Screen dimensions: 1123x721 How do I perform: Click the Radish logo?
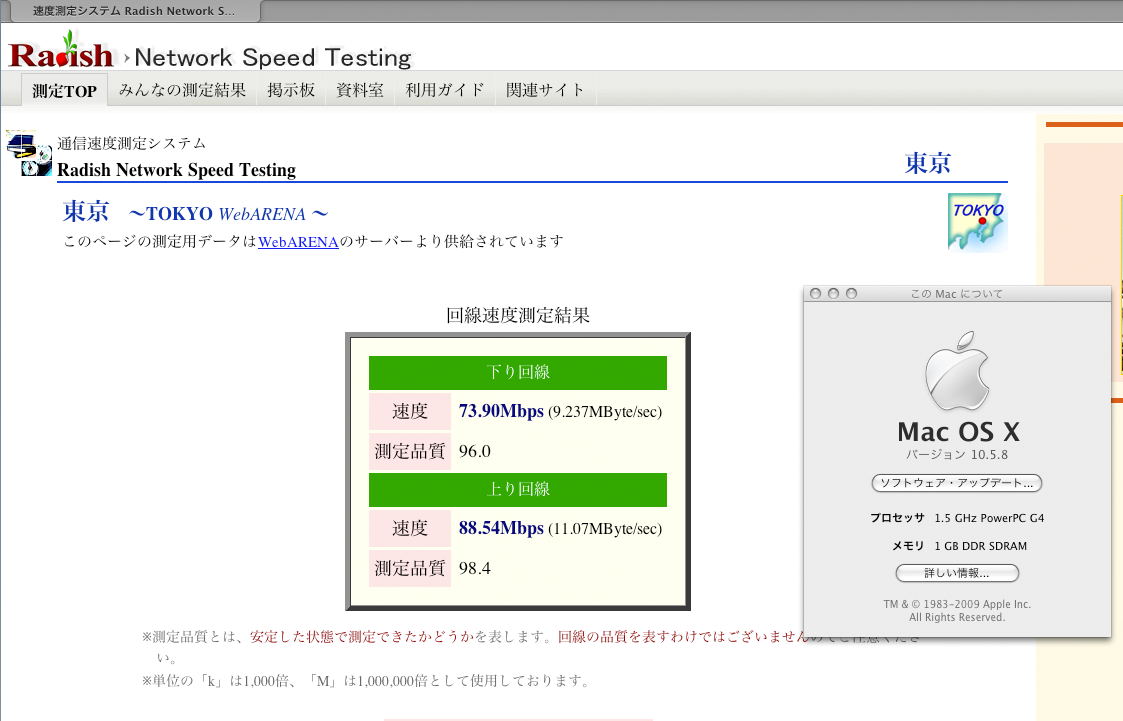click(x=61, y=50)
